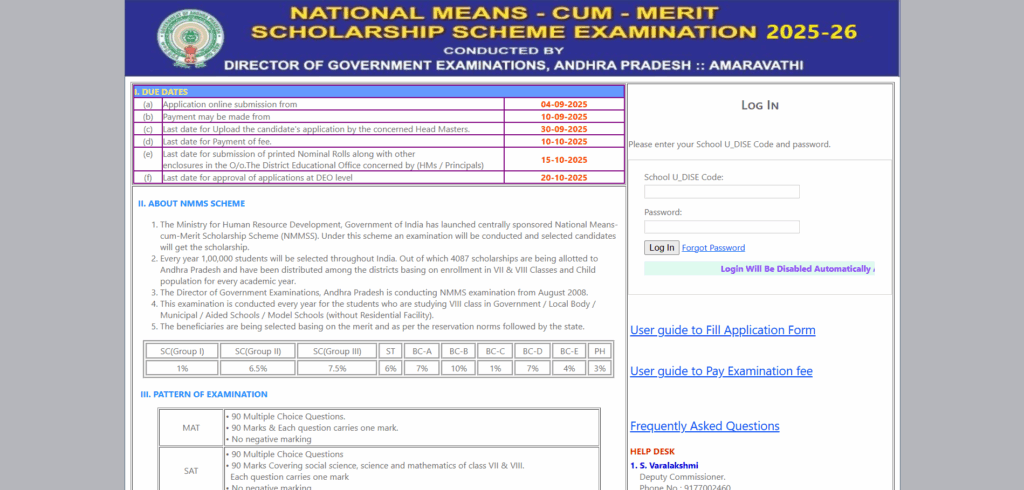1024x490 pixels.
Task: Select the MAT row label in pattern table
Action: (x=191, y=428)
